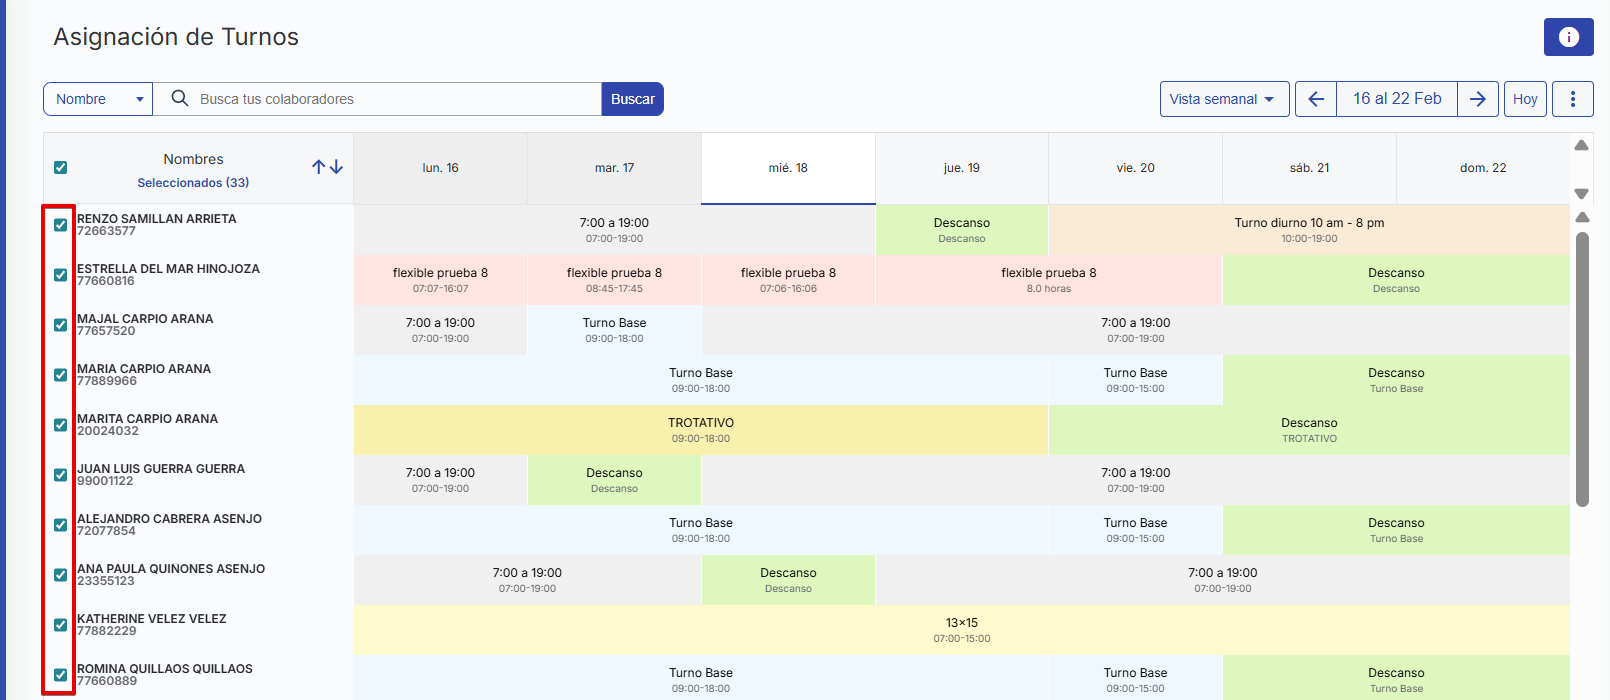Select the mié. 18 day column header

[x=788, y=168]
